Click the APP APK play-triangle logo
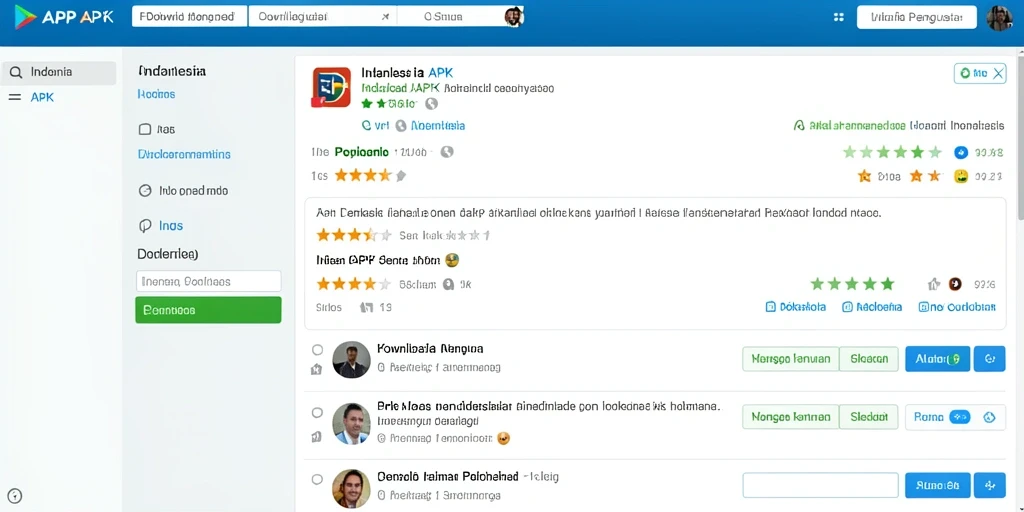 [25, 16]
